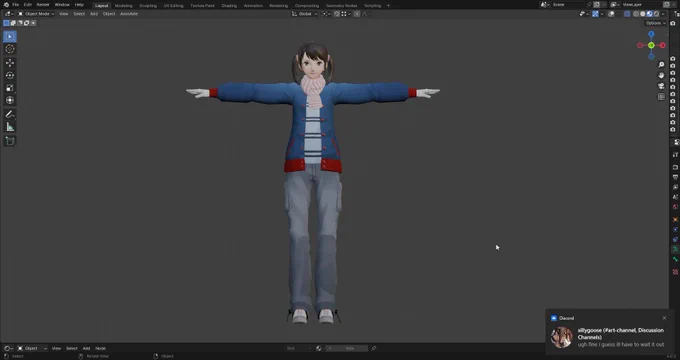Toggle snapping magnet in viewport header

(337, 14)
